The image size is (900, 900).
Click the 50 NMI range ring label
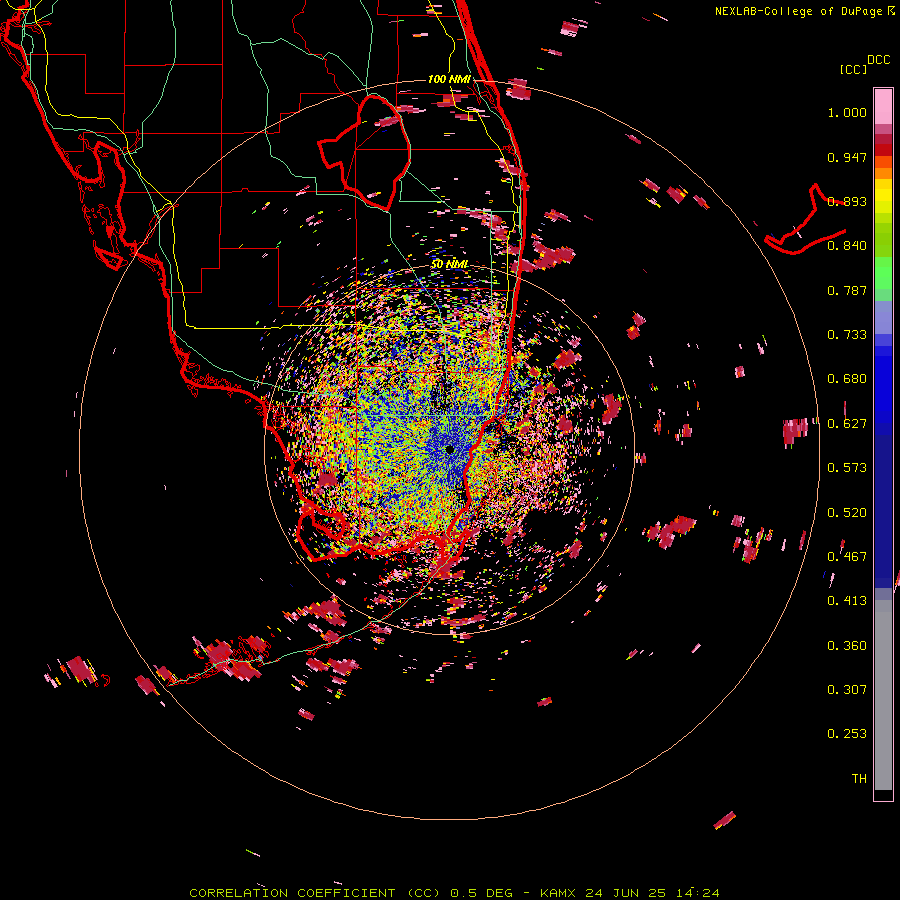449,265
